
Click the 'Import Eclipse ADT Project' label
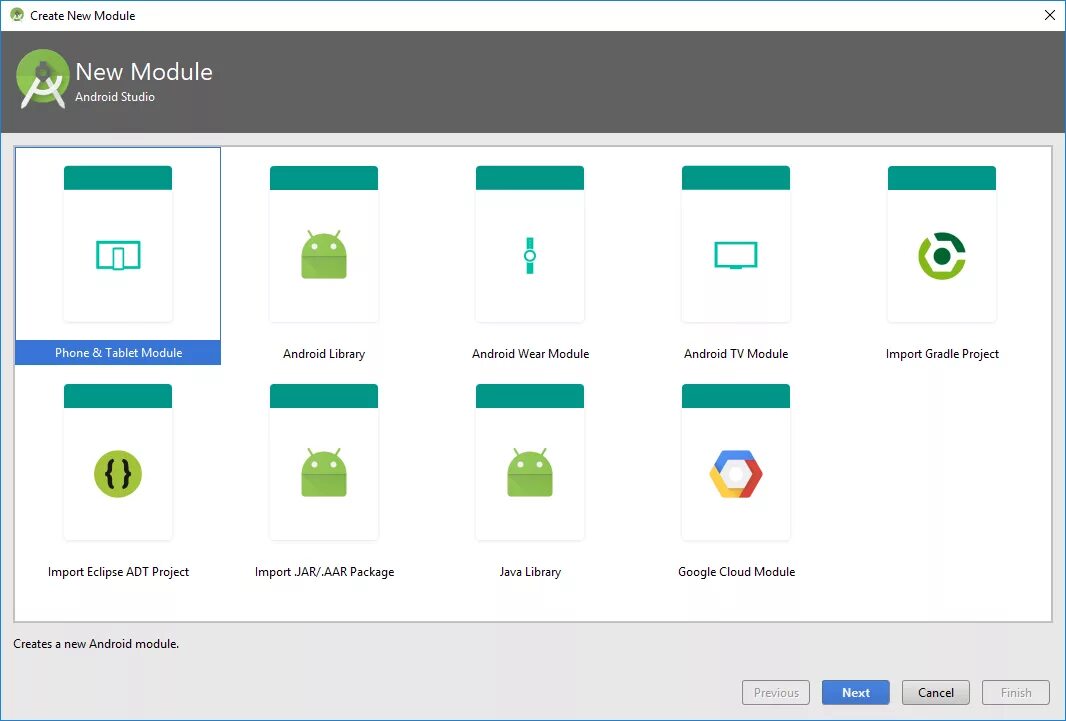pos(118,571)
